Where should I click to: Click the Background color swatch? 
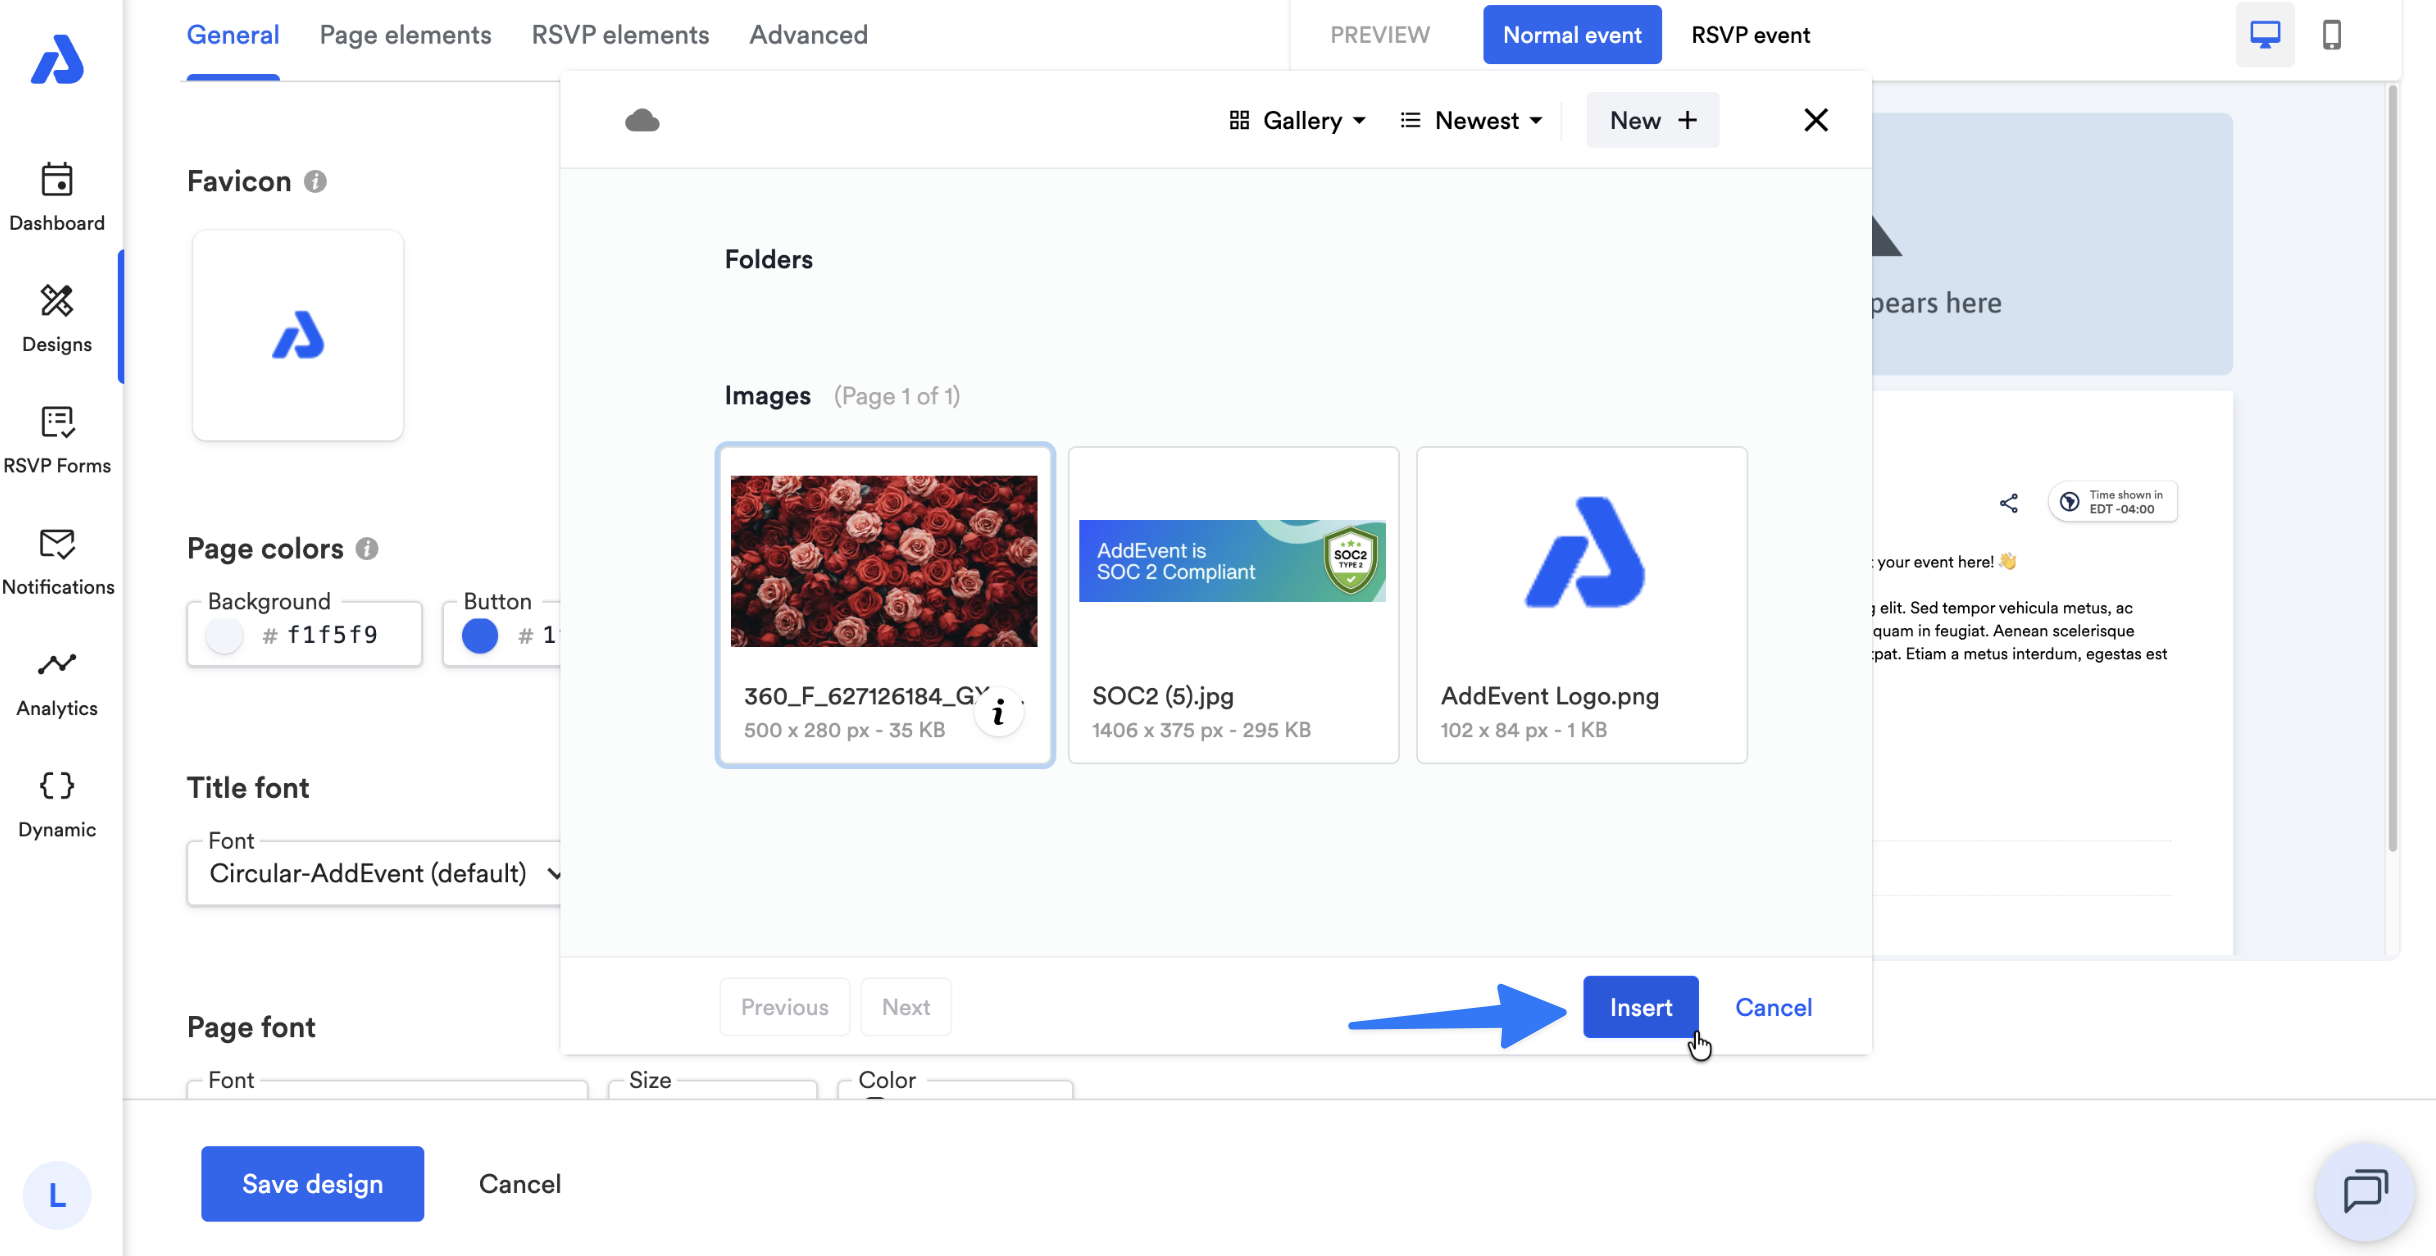click(224, 635)
